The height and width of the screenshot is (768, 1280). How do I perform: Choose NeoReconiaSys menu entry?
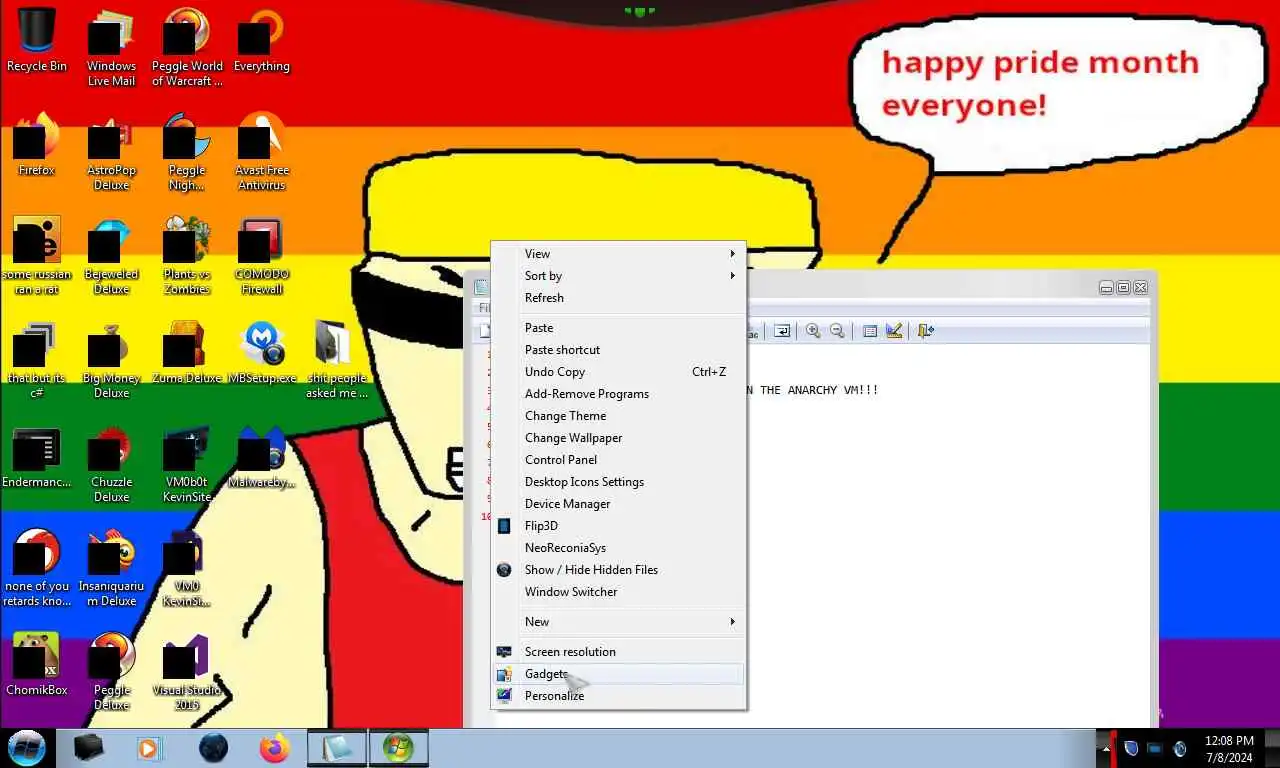[x=619, y=548]
